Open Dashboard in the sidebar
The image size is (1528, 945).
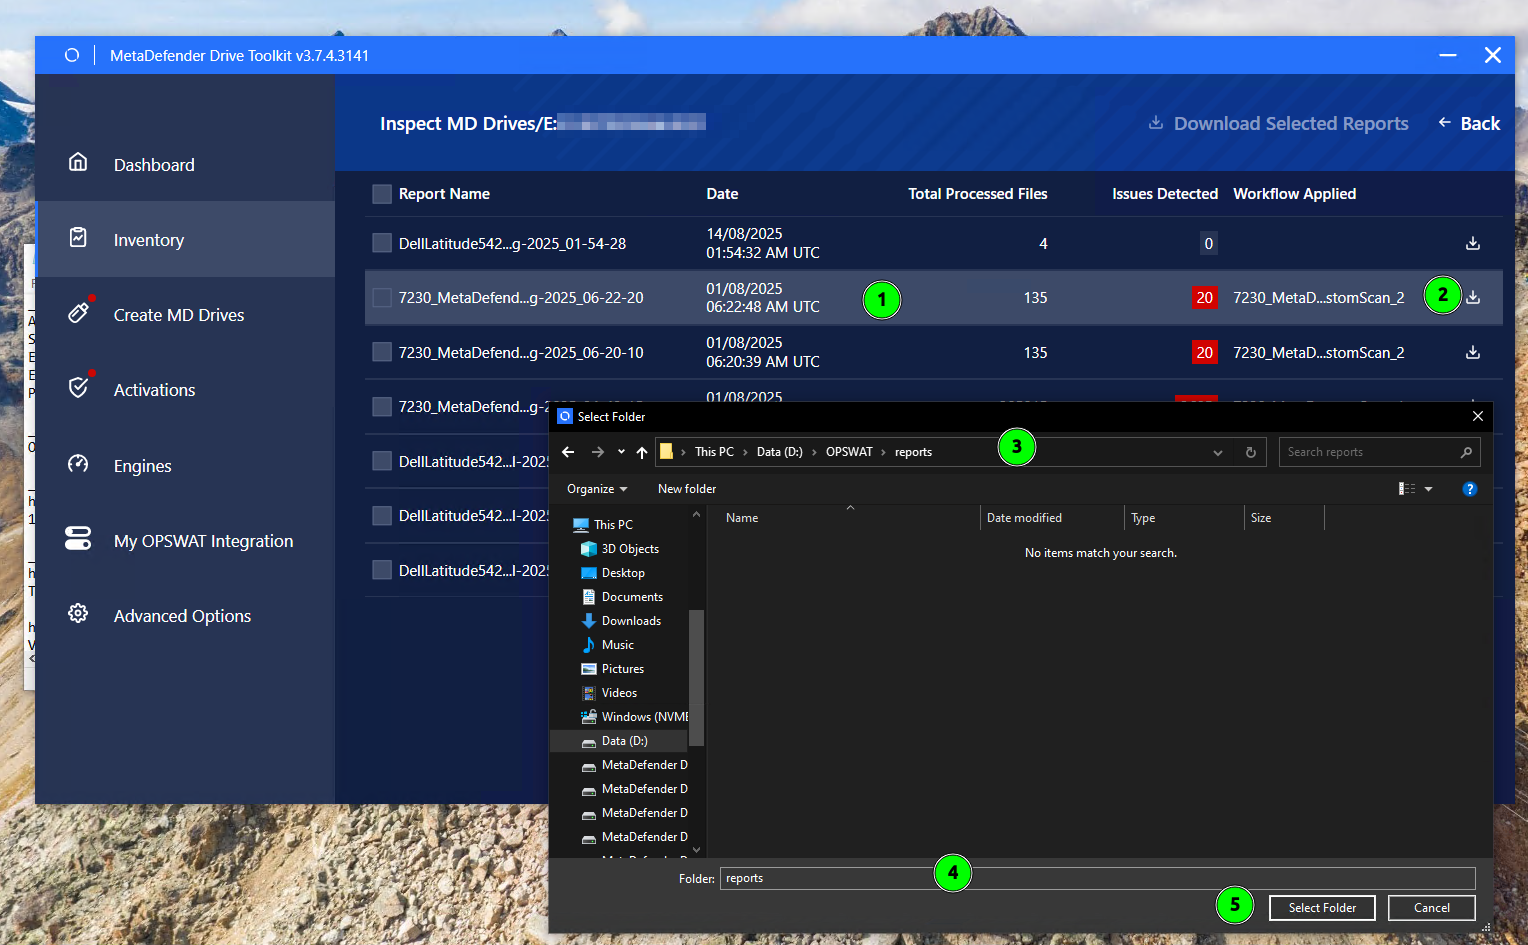(154, 165)
